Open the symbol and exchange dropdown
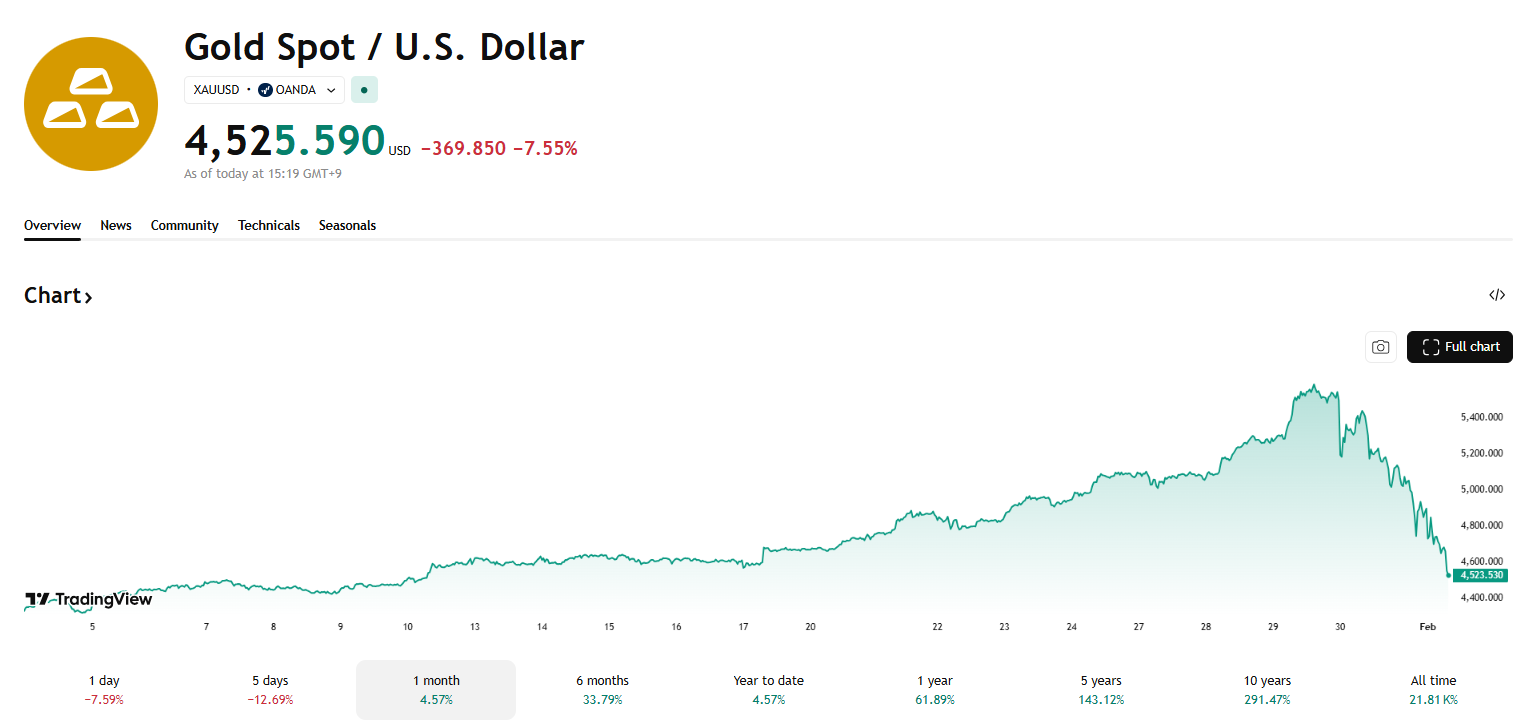The height and width of the screenshot is (725, 1530). point(331,89)
